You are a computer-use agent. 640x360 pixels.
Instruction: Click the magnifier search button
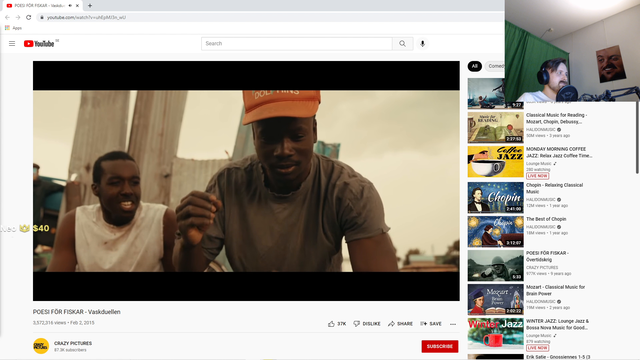pyautogui.click(x=402, y=44)
